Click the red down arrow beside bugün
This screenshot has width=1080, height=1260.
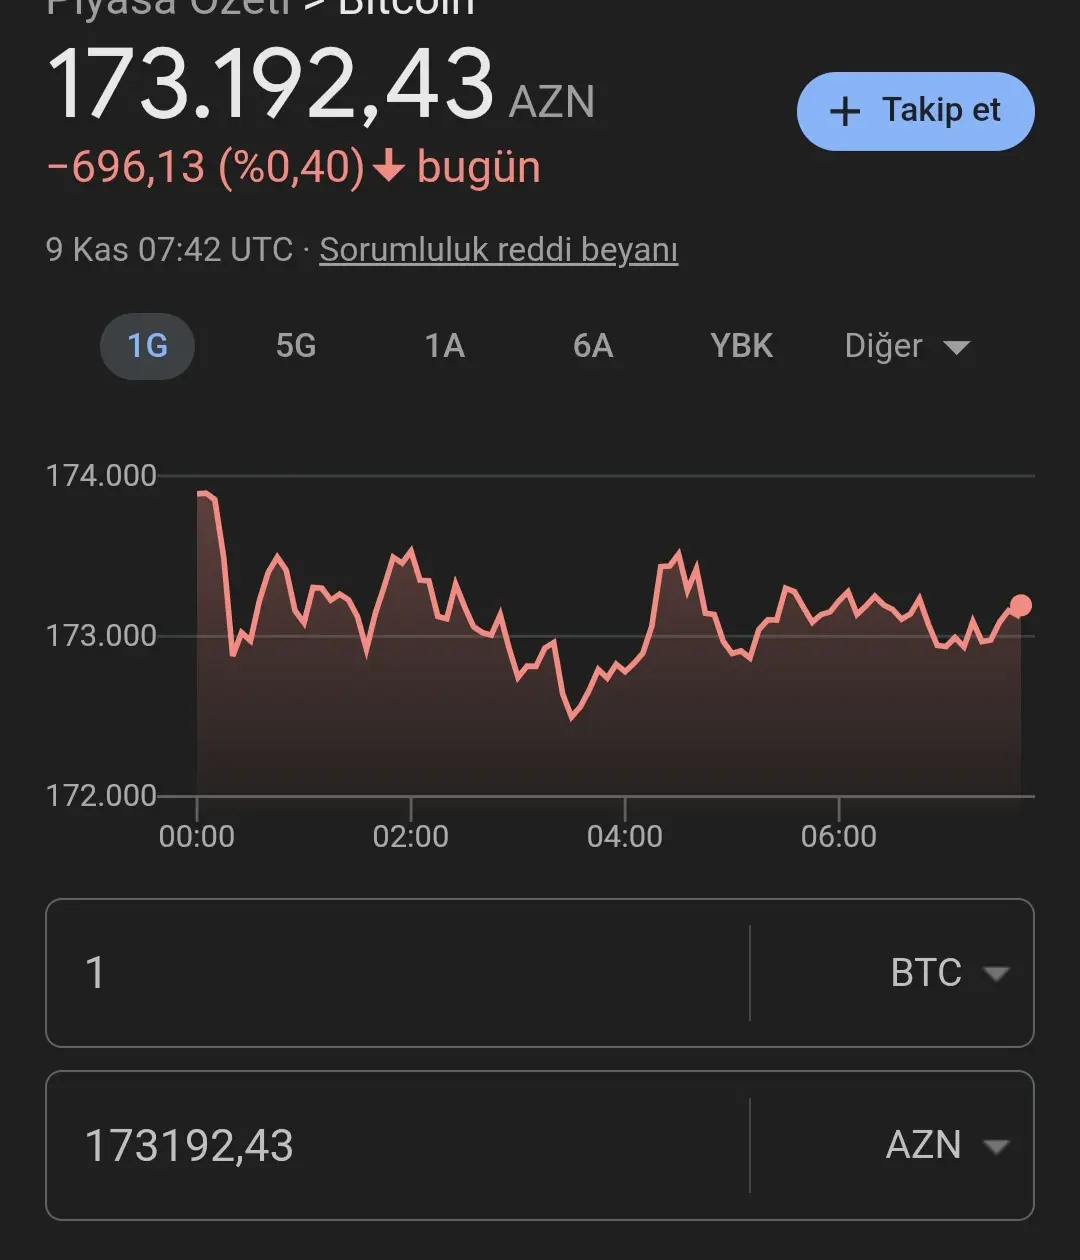(388, 168)
